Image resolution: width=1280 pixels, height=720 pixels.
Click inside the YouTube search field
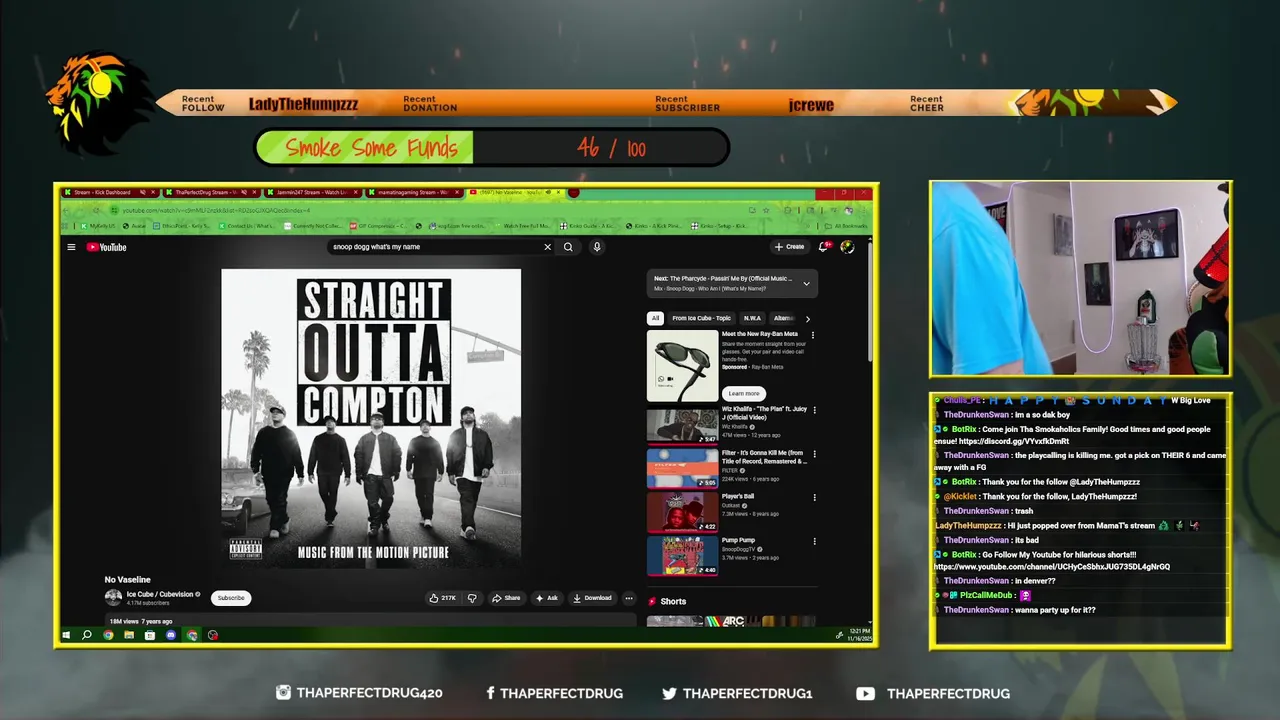pos(435,247)
